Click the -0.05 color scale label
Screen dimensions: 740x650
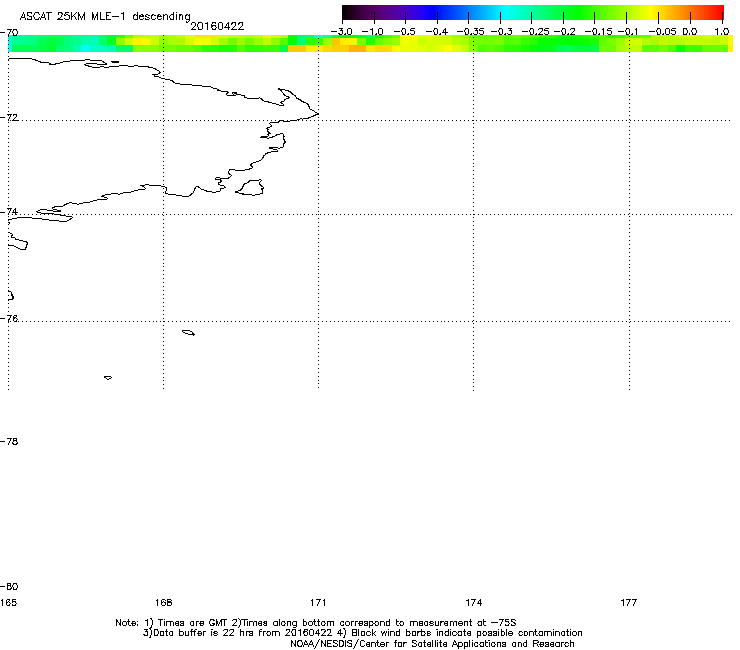click(663, 32)
